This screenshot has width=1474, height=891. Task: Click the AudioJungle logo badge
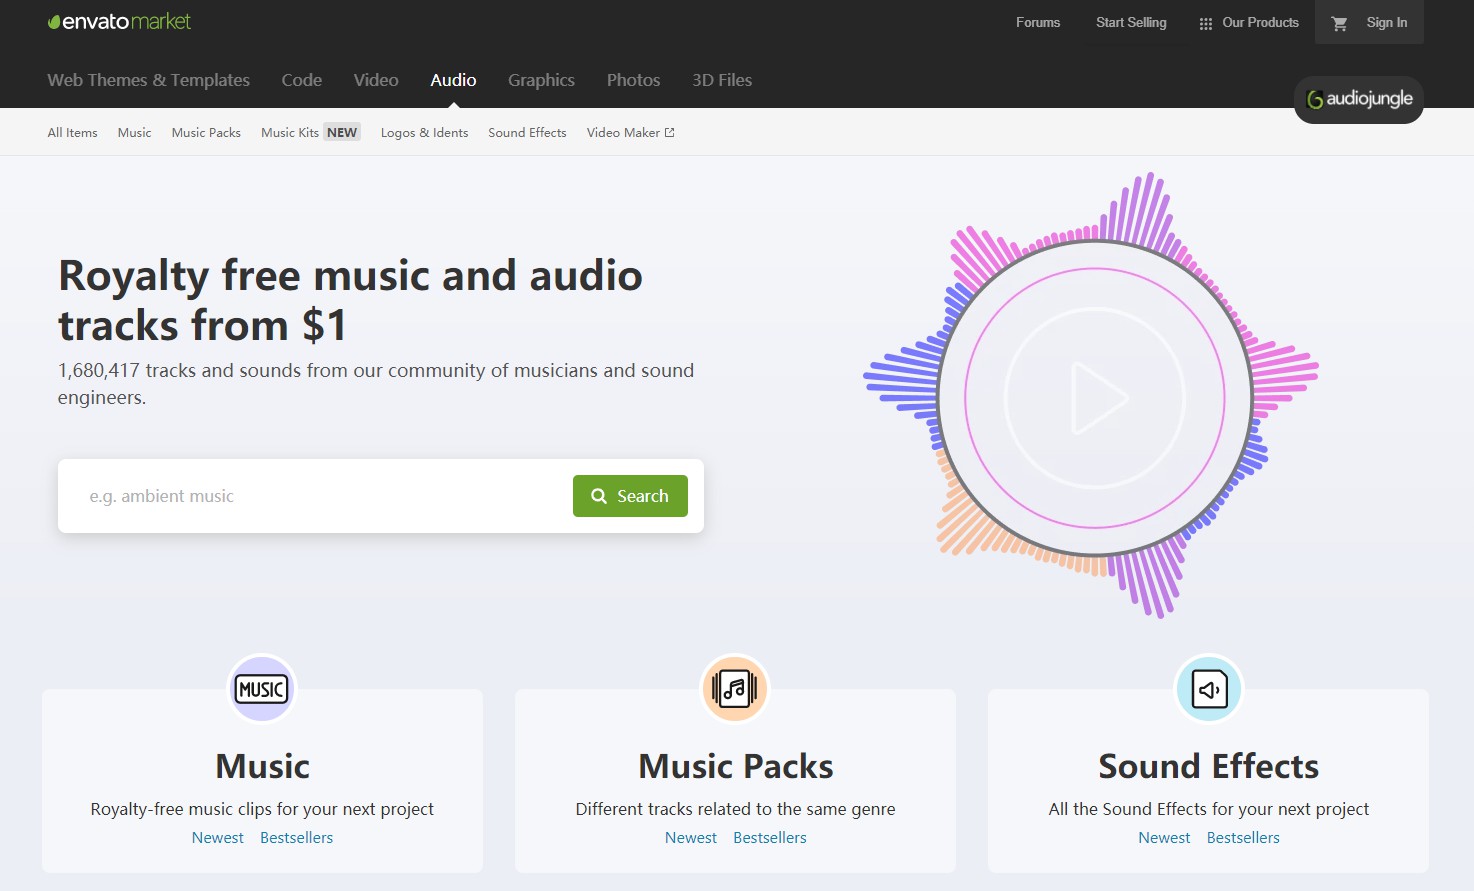pyautogui.click(x=1359, y=99)
